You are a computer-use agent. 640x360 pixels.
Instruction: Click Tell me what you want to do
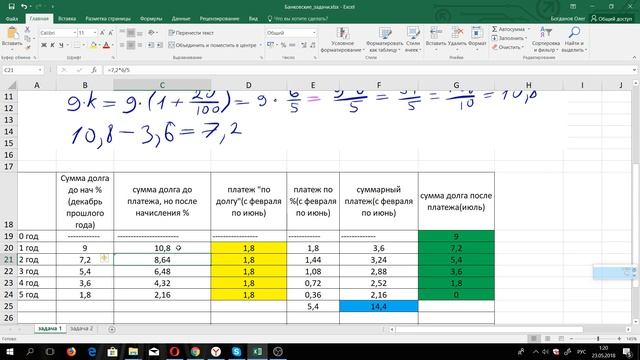tap(298, 19)
